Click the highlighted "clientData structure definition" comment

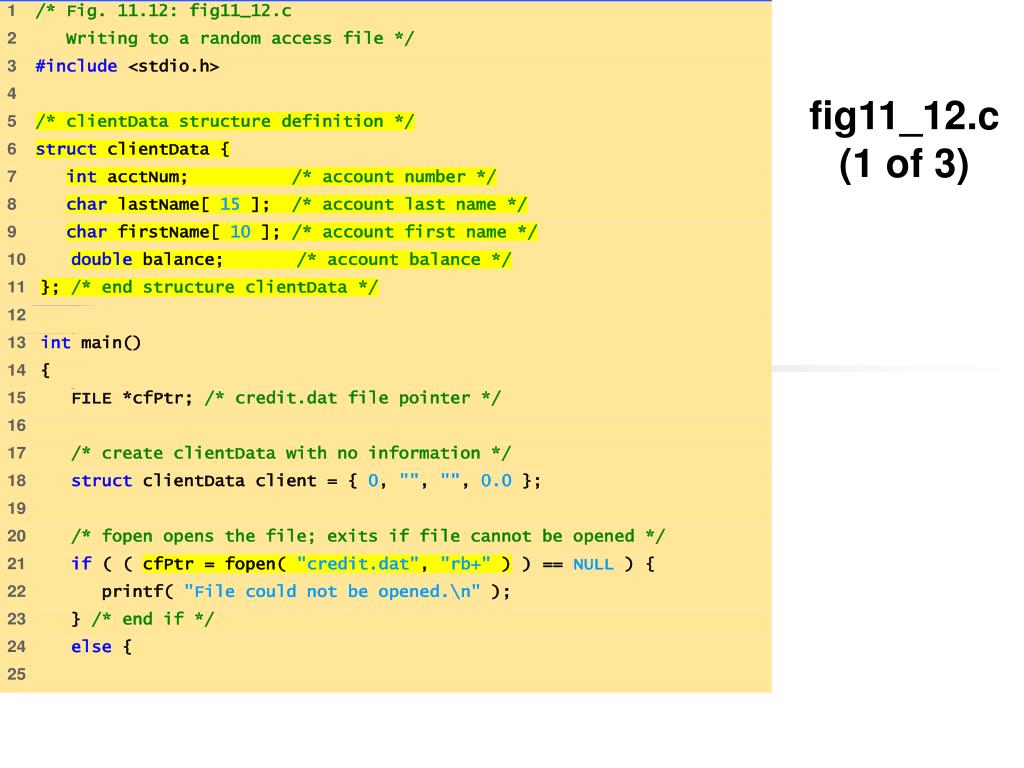[x=225, y=121]
